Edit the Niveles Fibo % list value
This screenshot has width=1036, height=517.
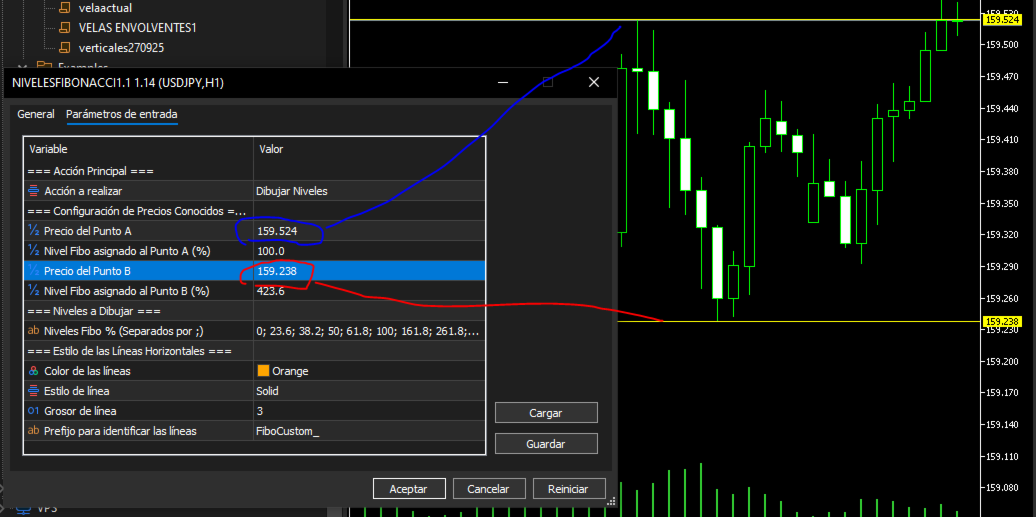click(370, 331)
